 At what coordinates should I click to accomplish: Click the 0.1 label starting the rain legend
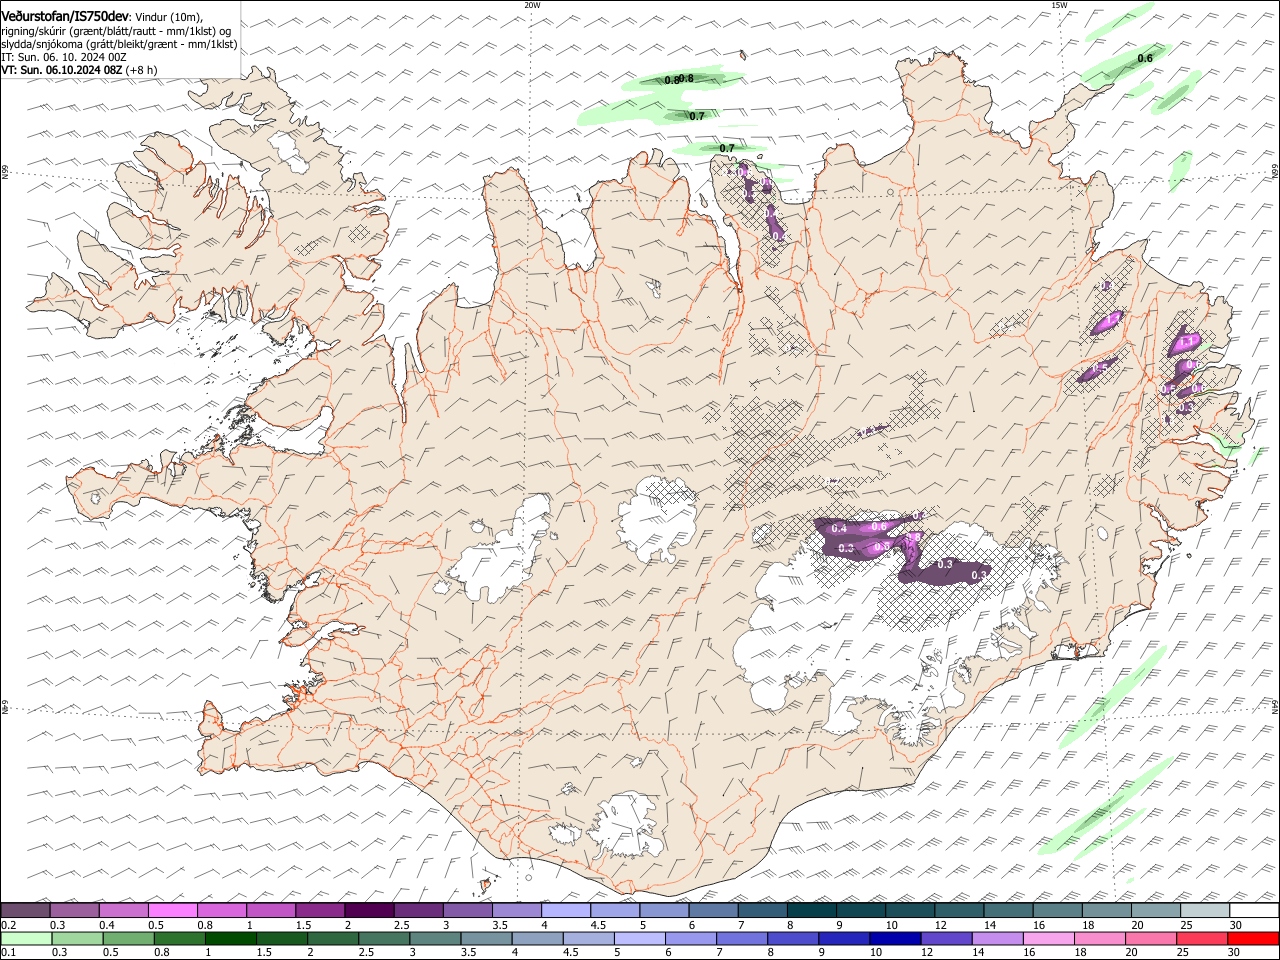pos(8,953)
